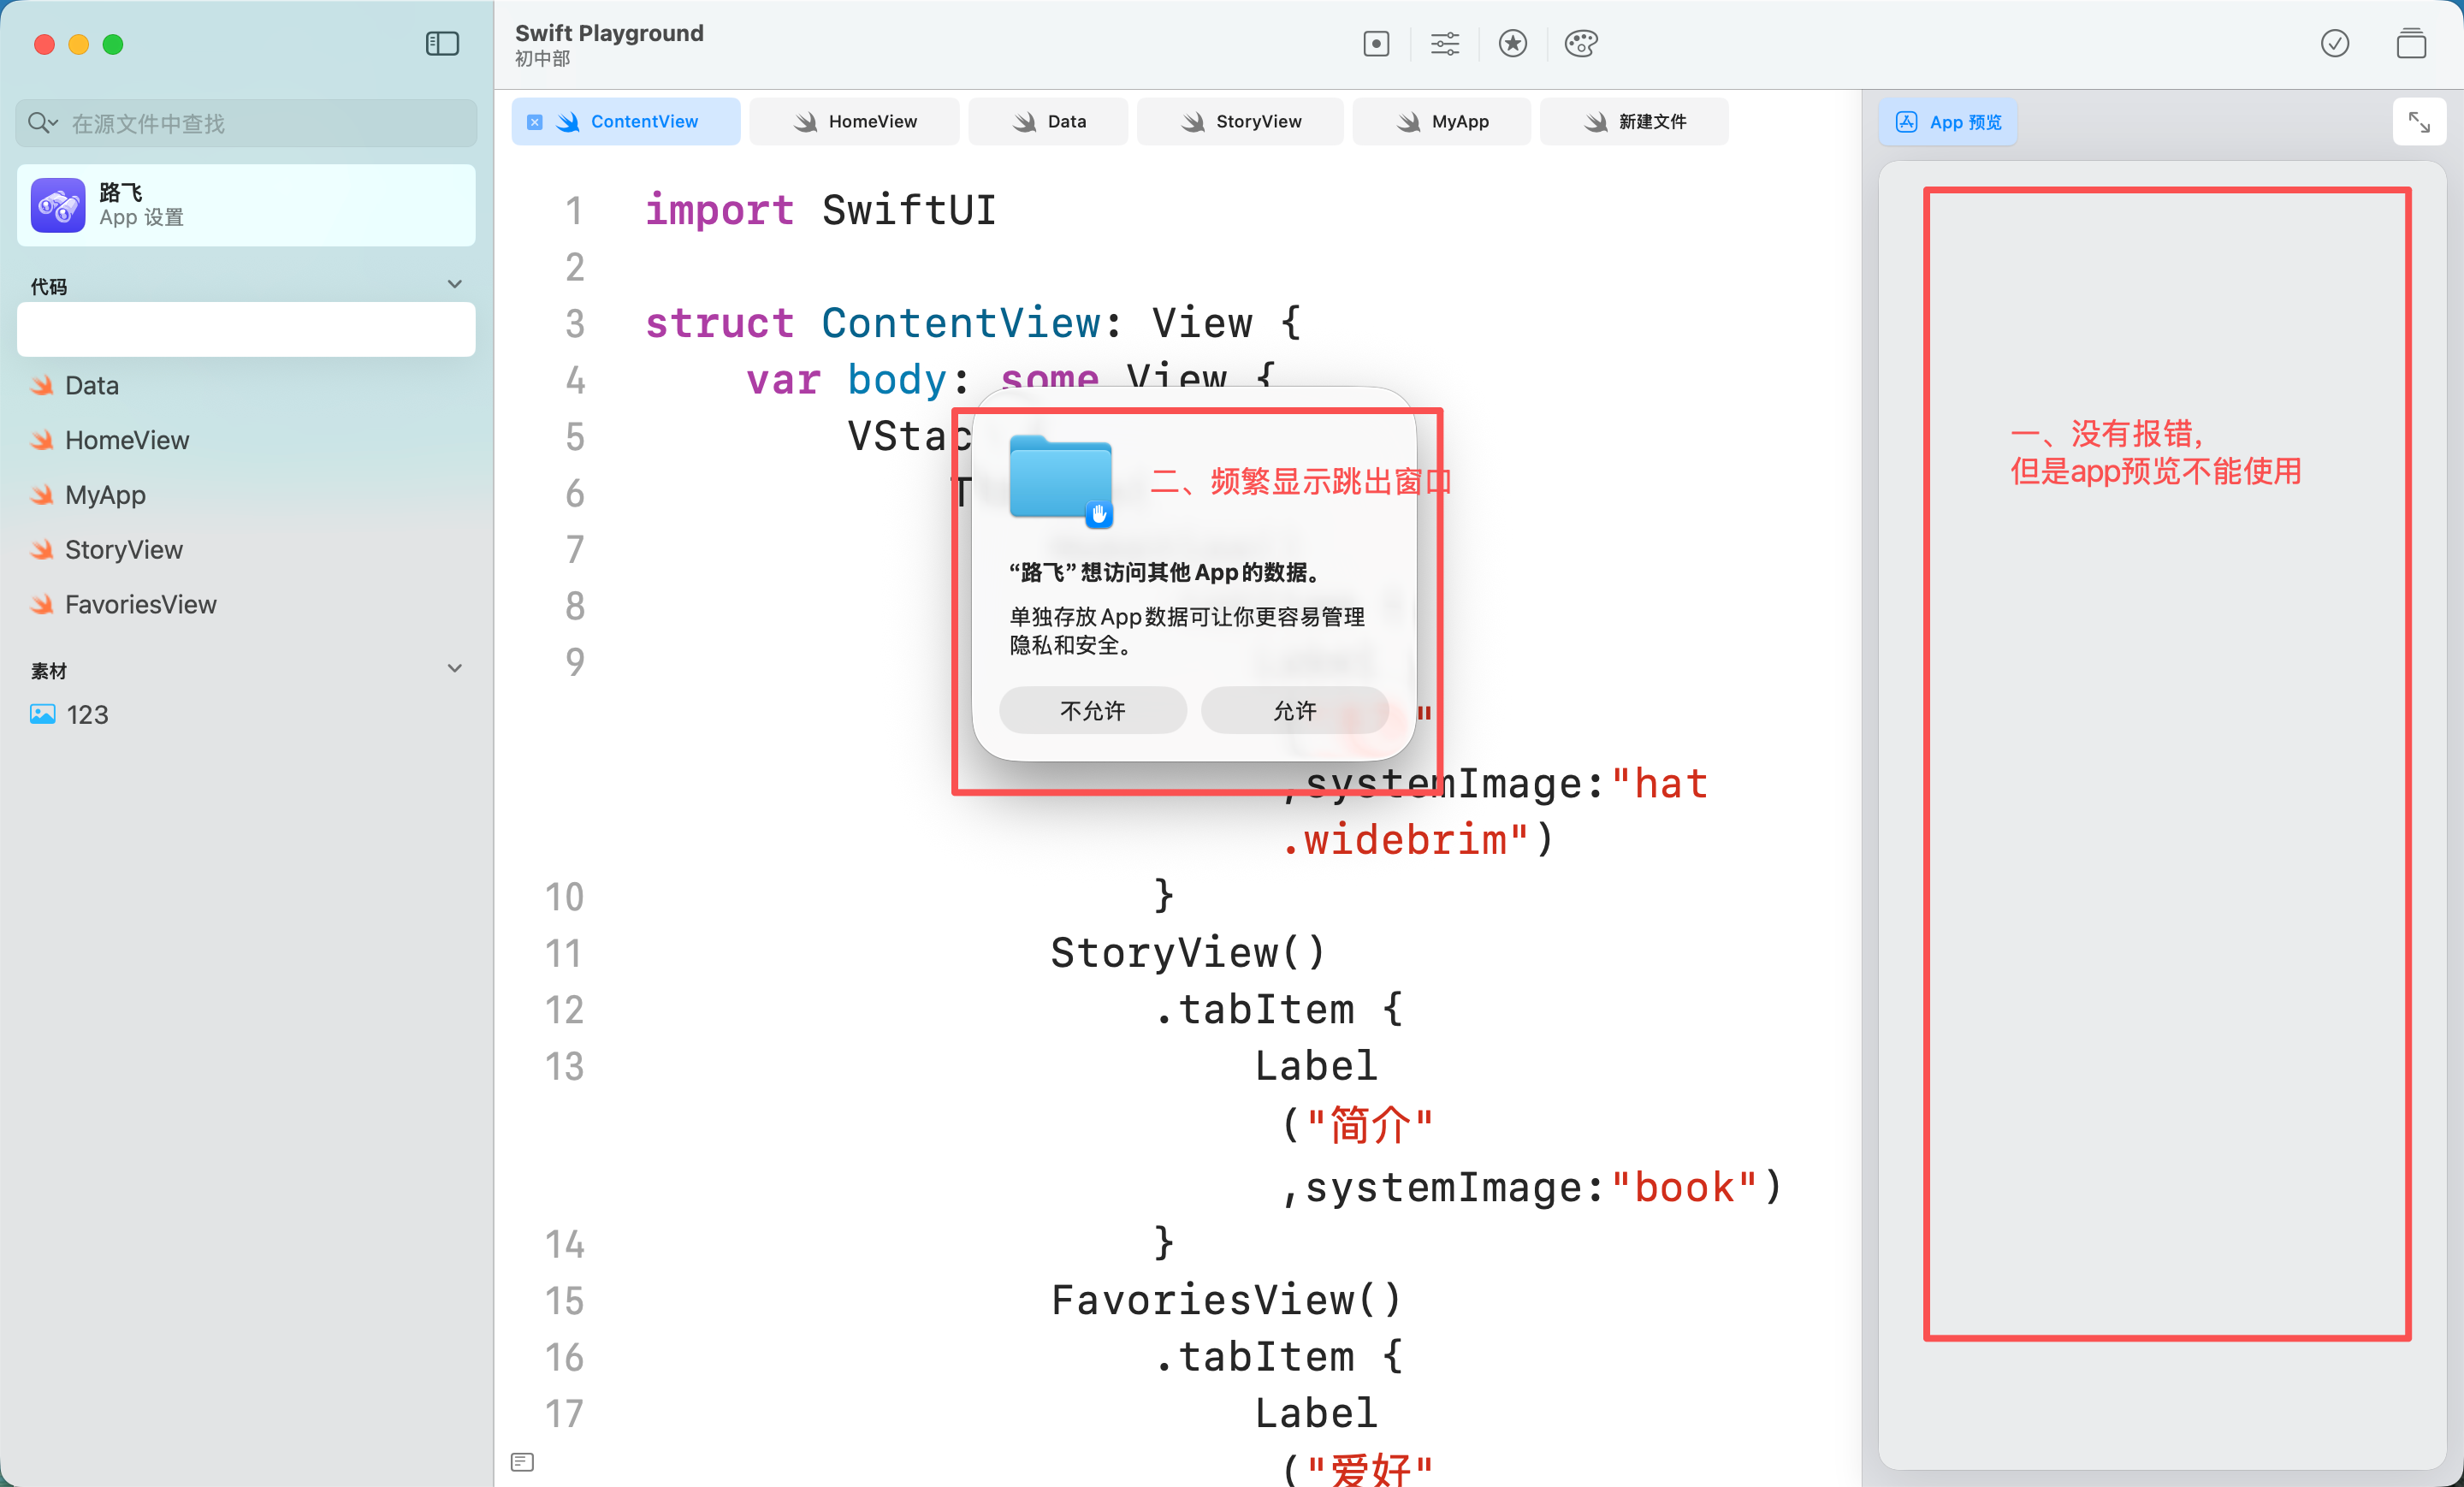
Task: Open the settings sliders toolbar icon
Action: tap(1444, 43)
